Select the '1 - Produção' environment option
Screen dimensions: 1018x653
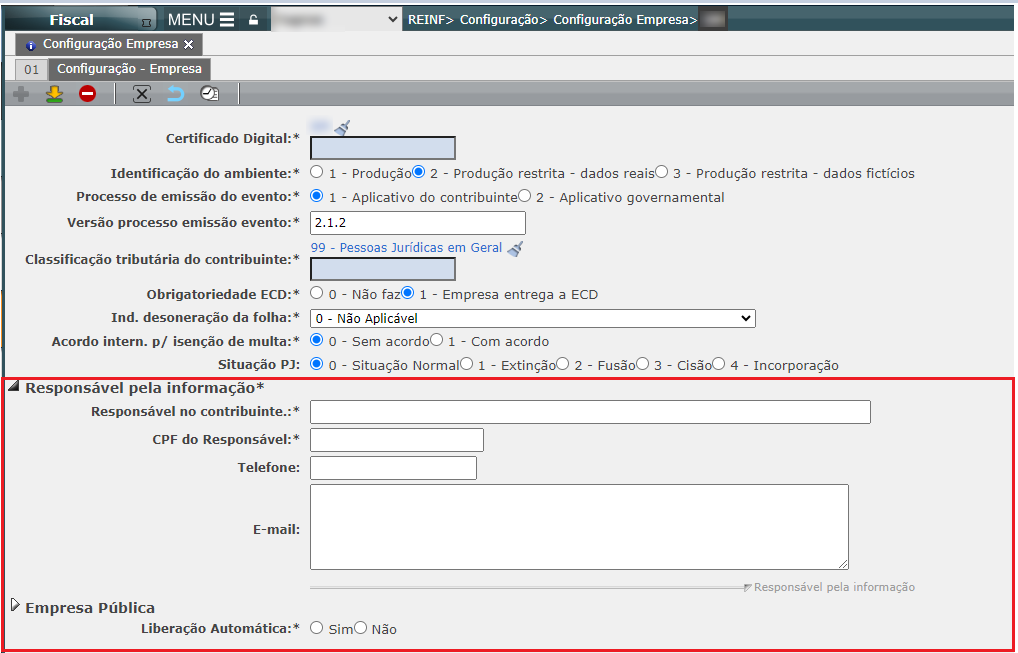pyautogui.click(x=317, y=172)
